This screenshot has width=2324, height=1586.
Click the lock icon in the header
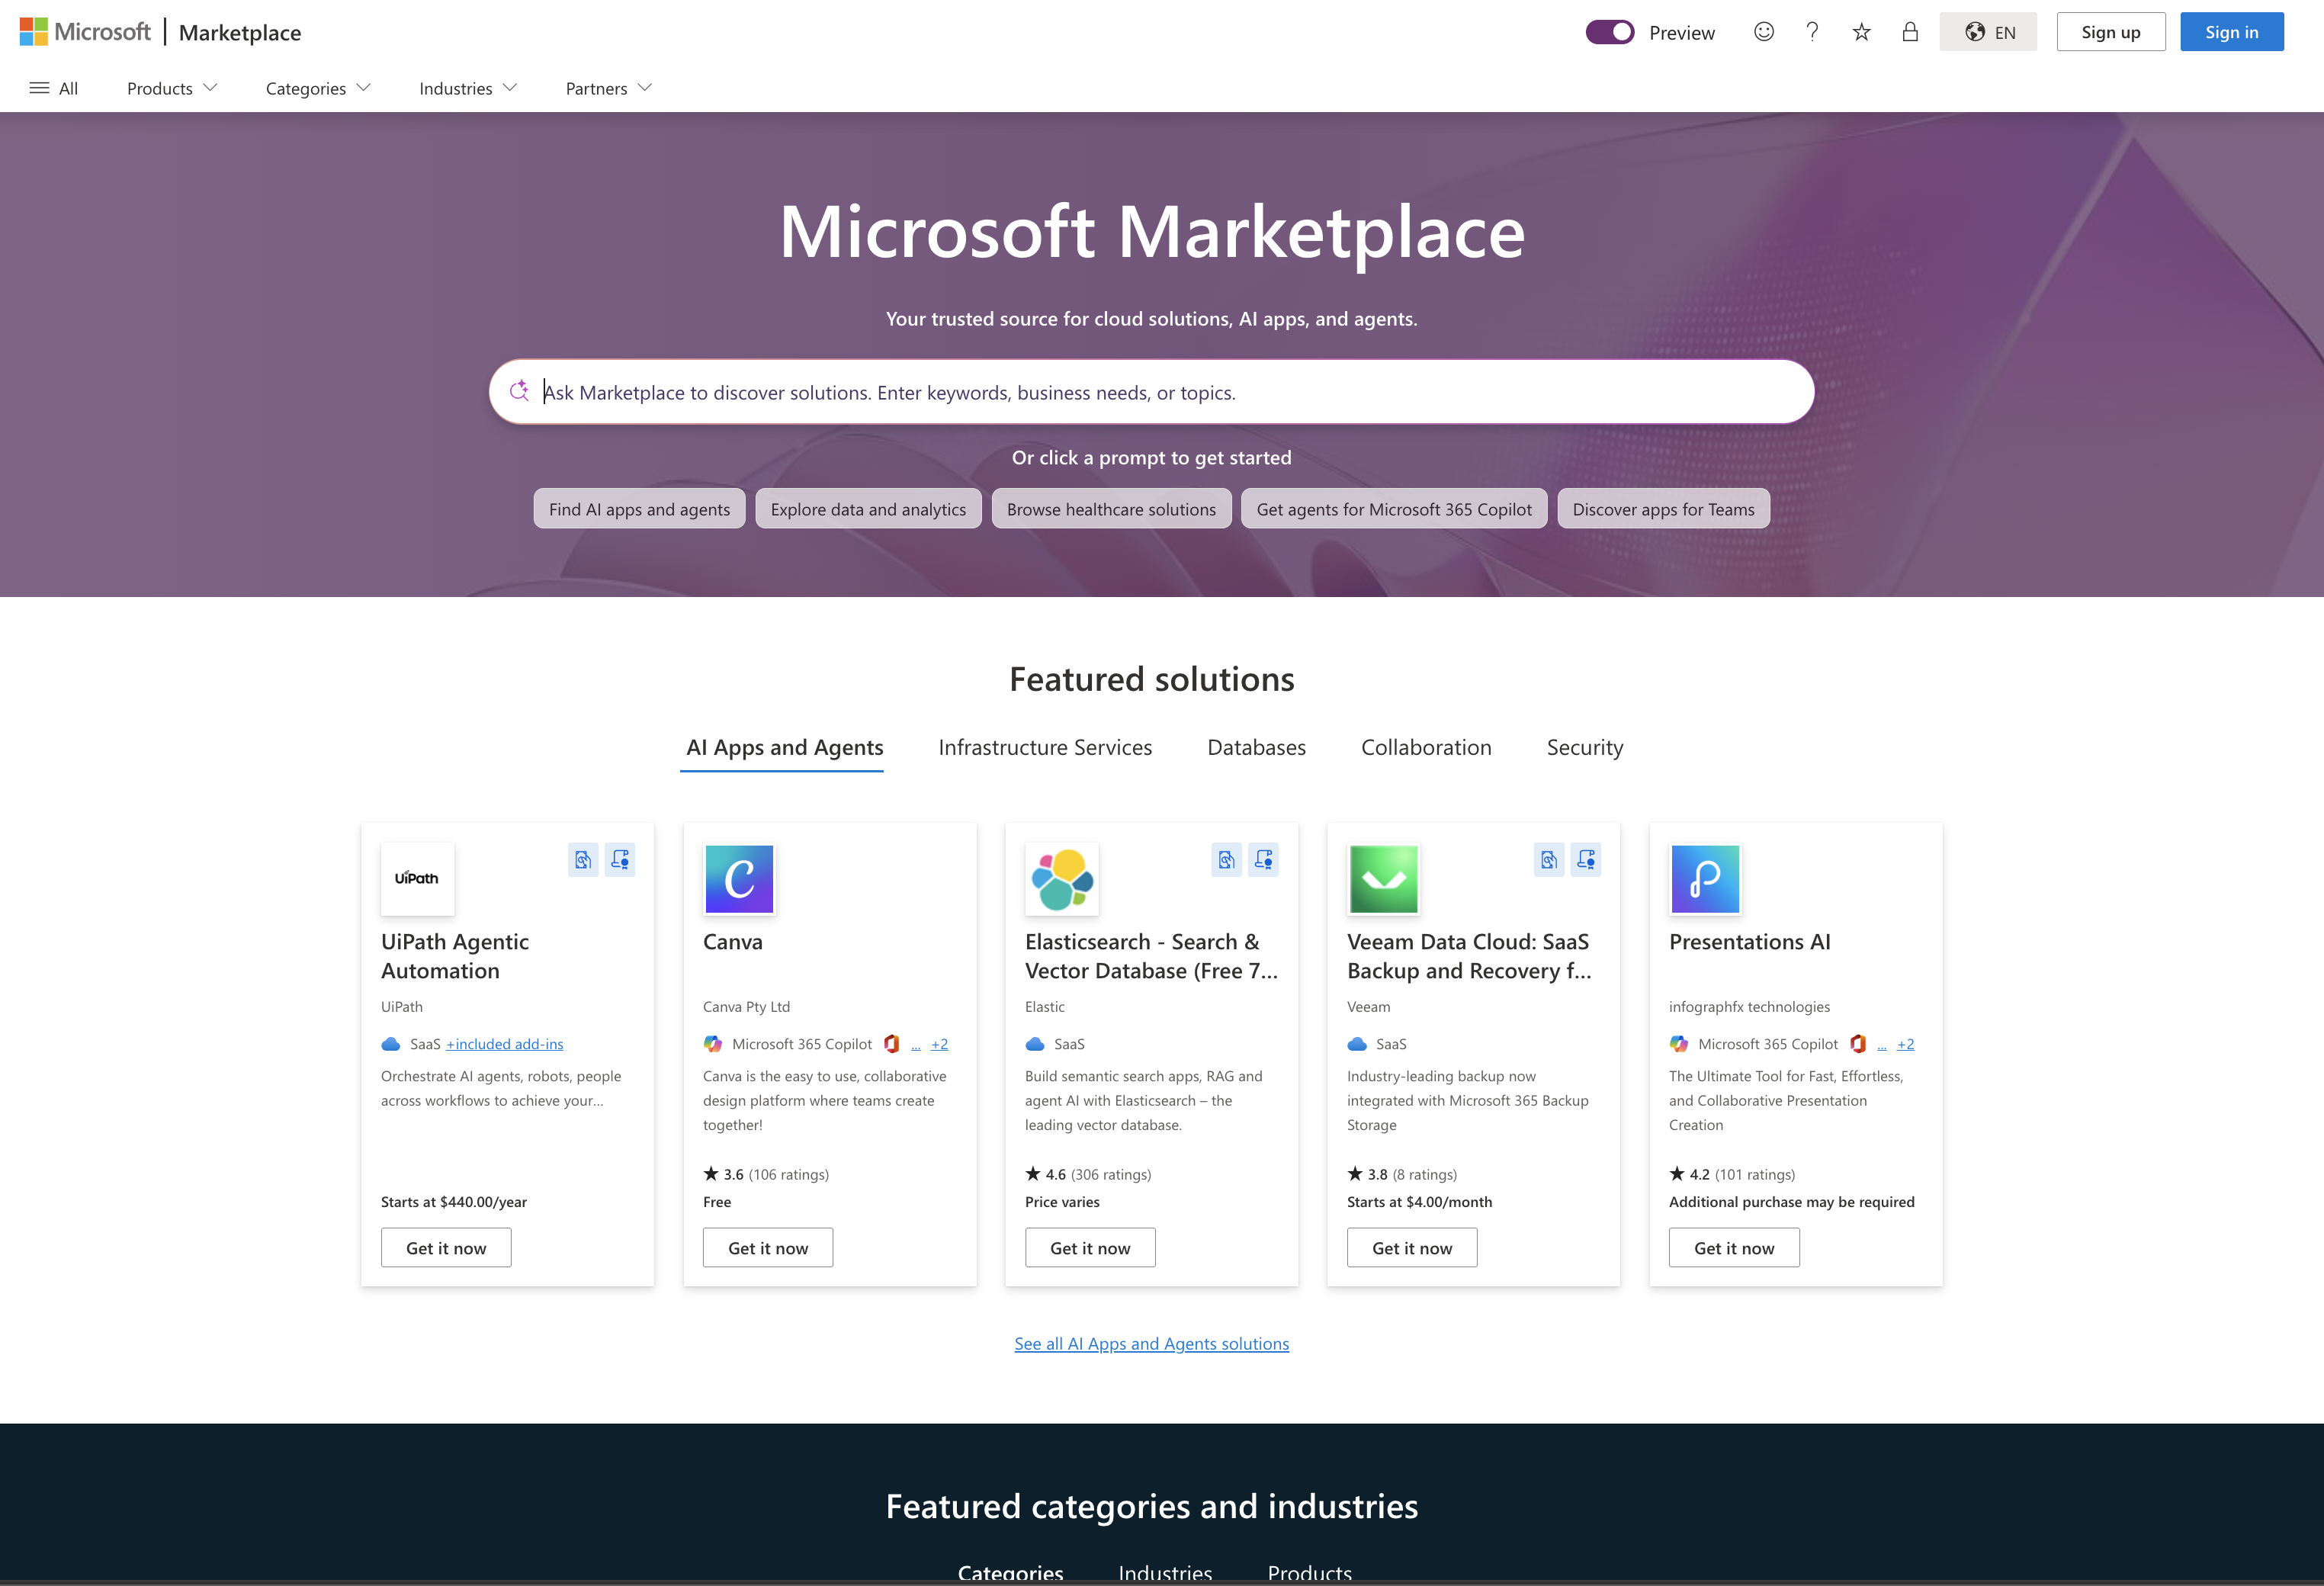[x=1910, y=32]
